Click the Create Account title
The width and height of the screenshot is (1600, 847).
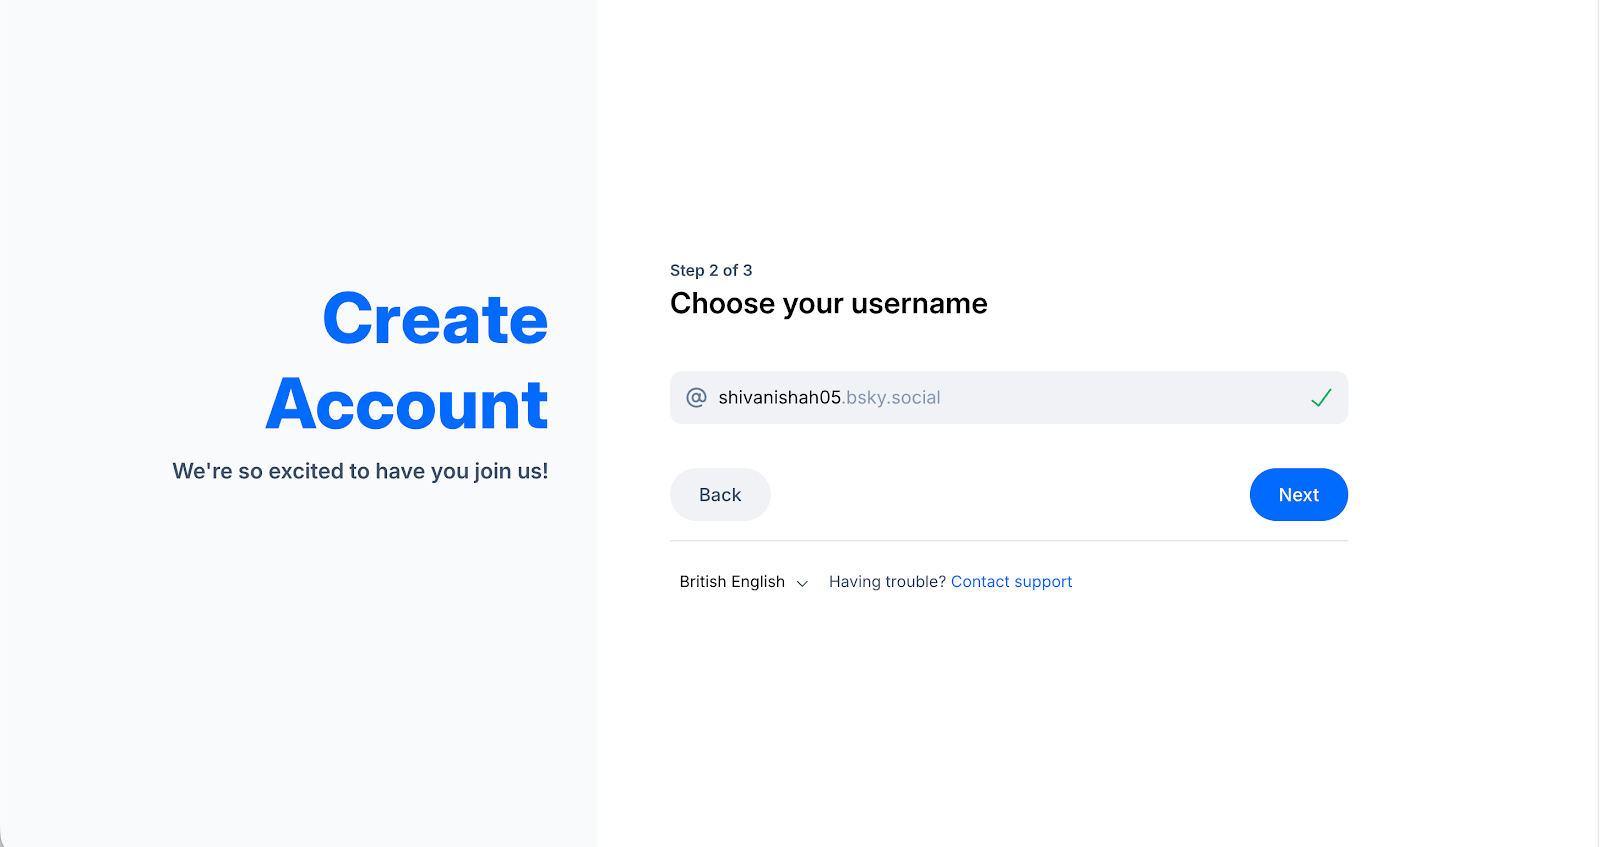(406, 362)
